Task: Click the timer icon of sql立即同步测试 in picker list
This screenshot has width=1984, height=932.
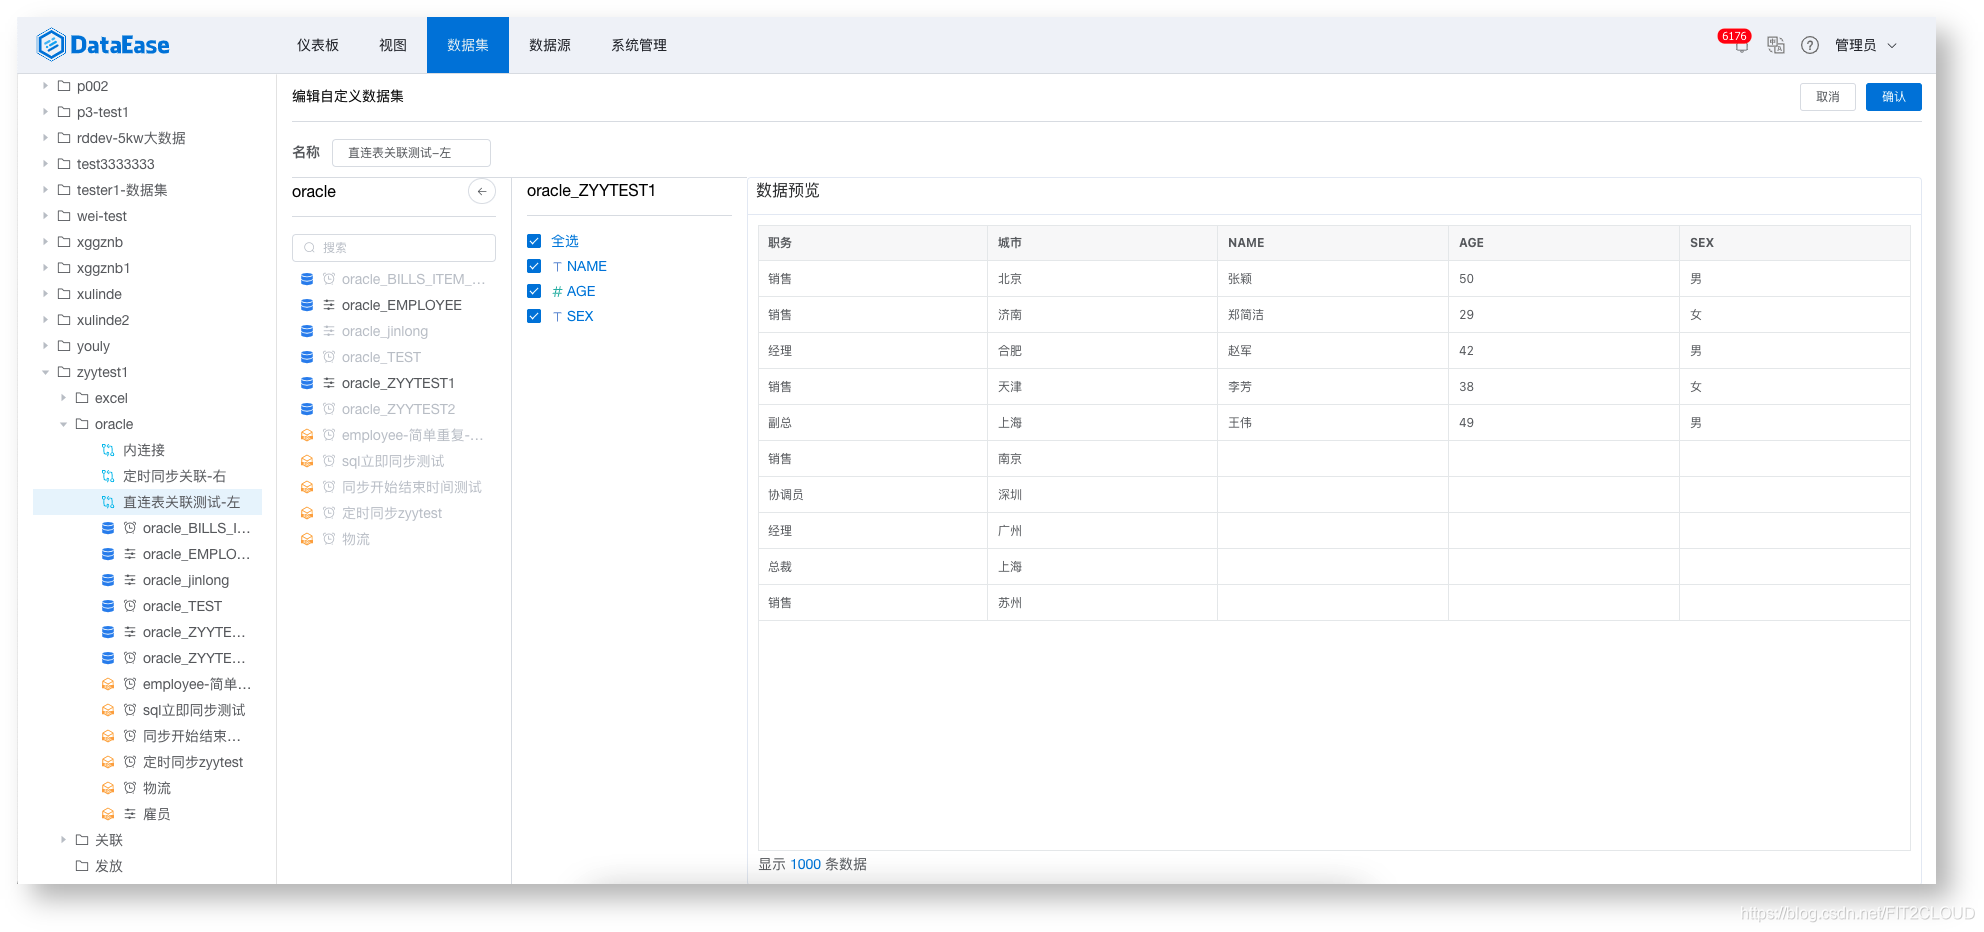Action: 329,461
